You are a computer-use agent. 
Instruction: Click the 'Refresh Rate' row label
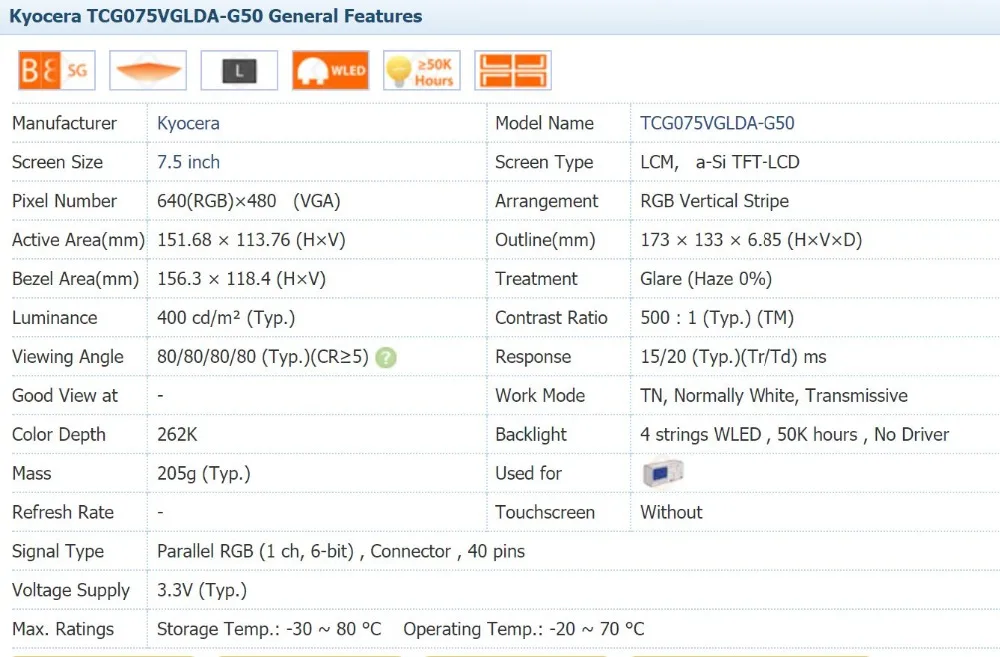click(x=63, y=512)
